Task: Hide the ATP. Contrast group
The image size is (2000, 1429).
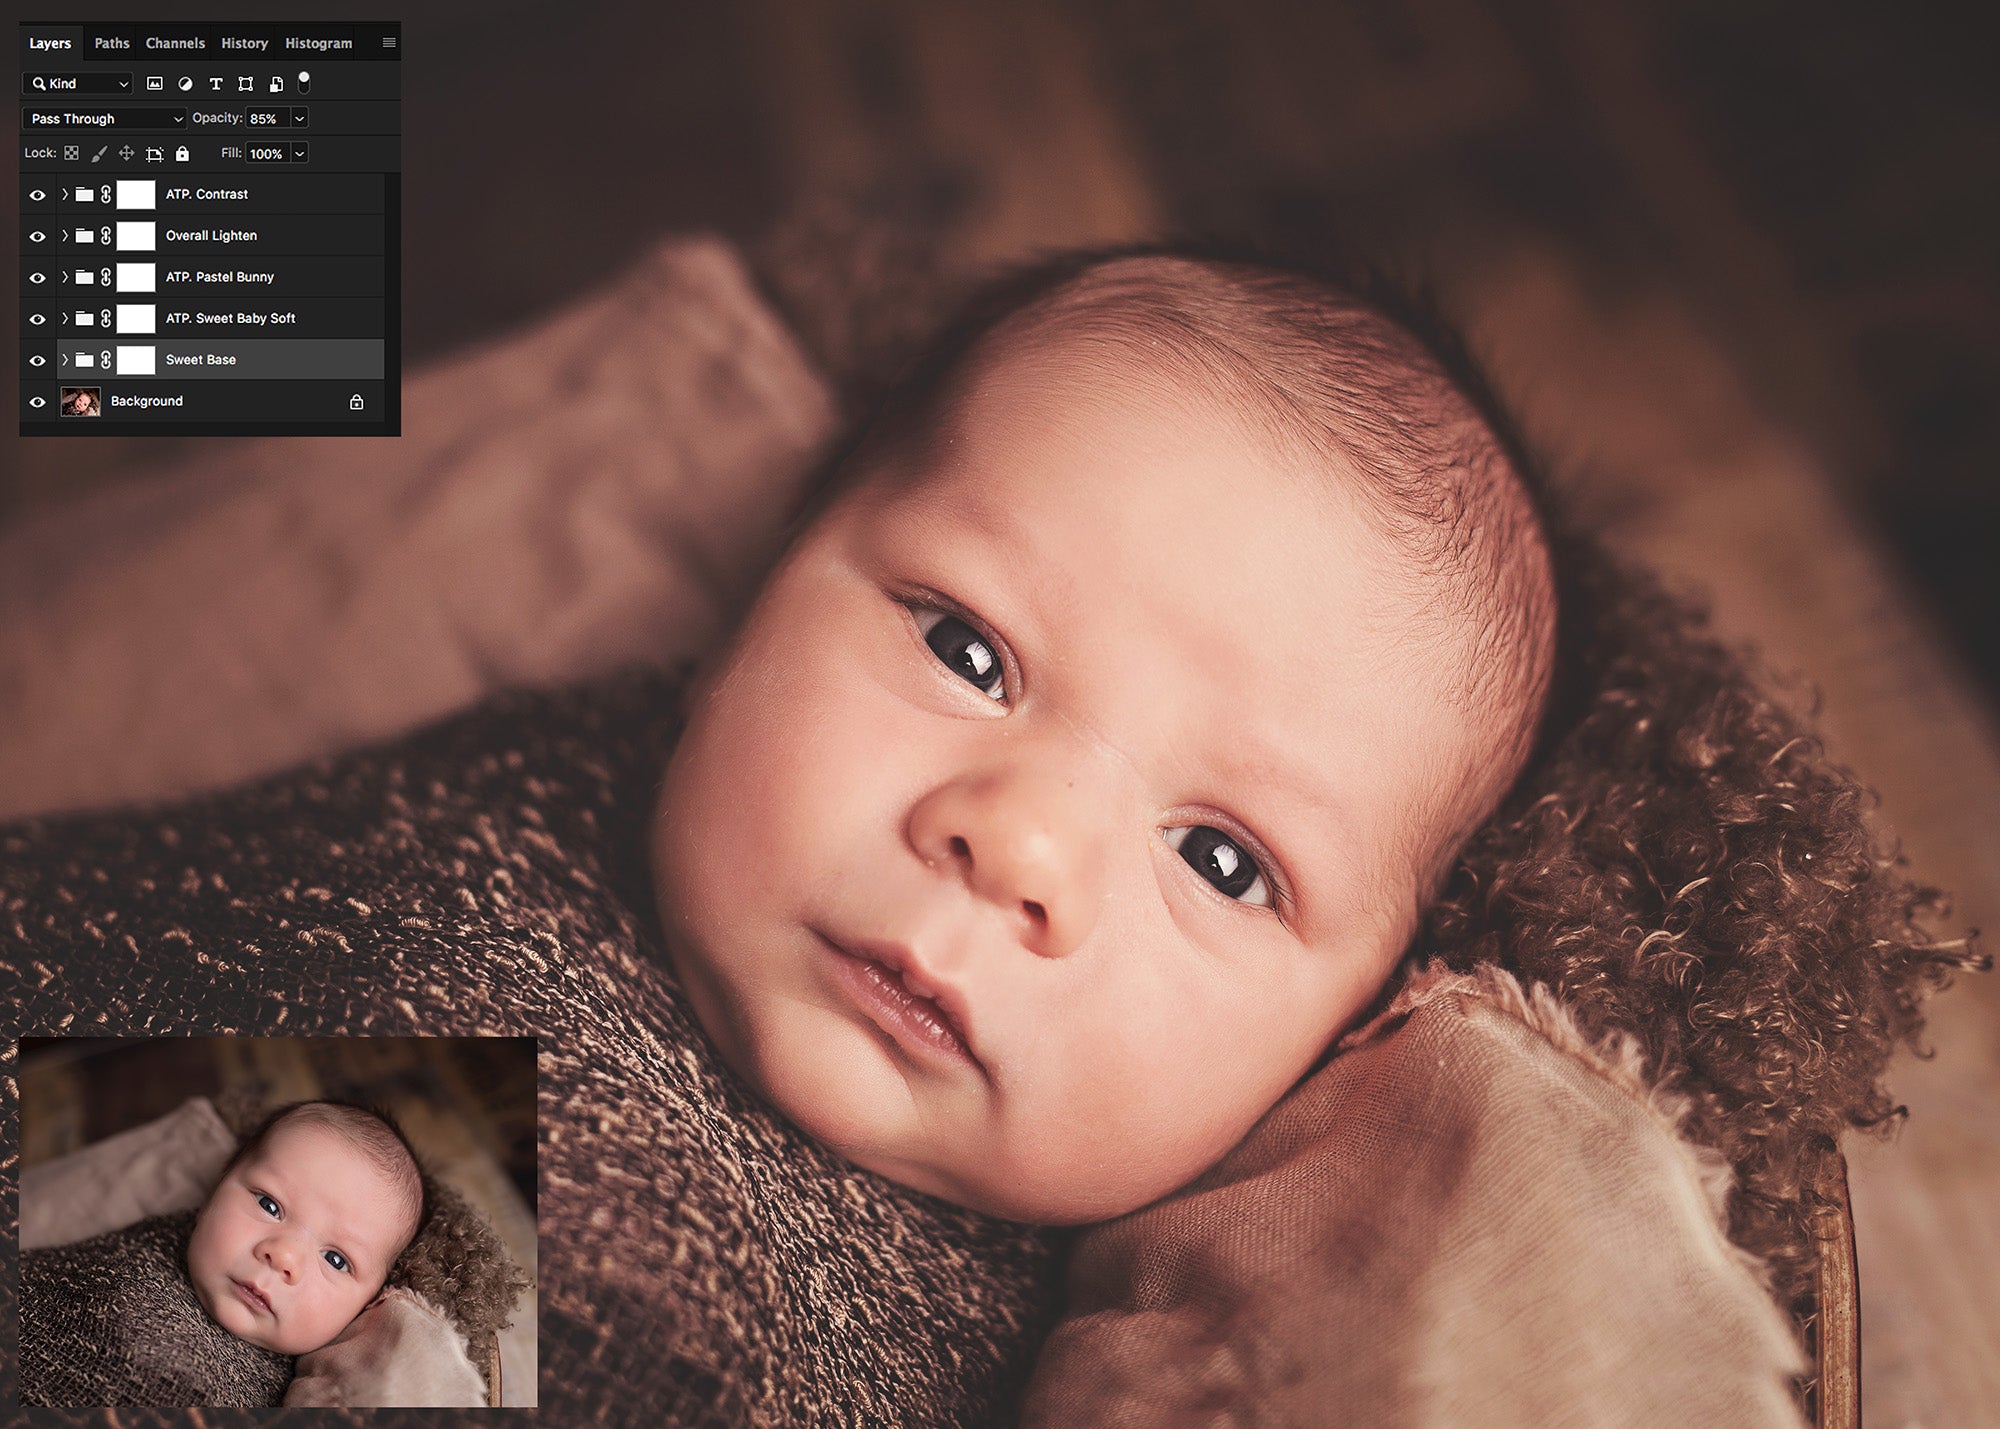Action: (37, 195)
